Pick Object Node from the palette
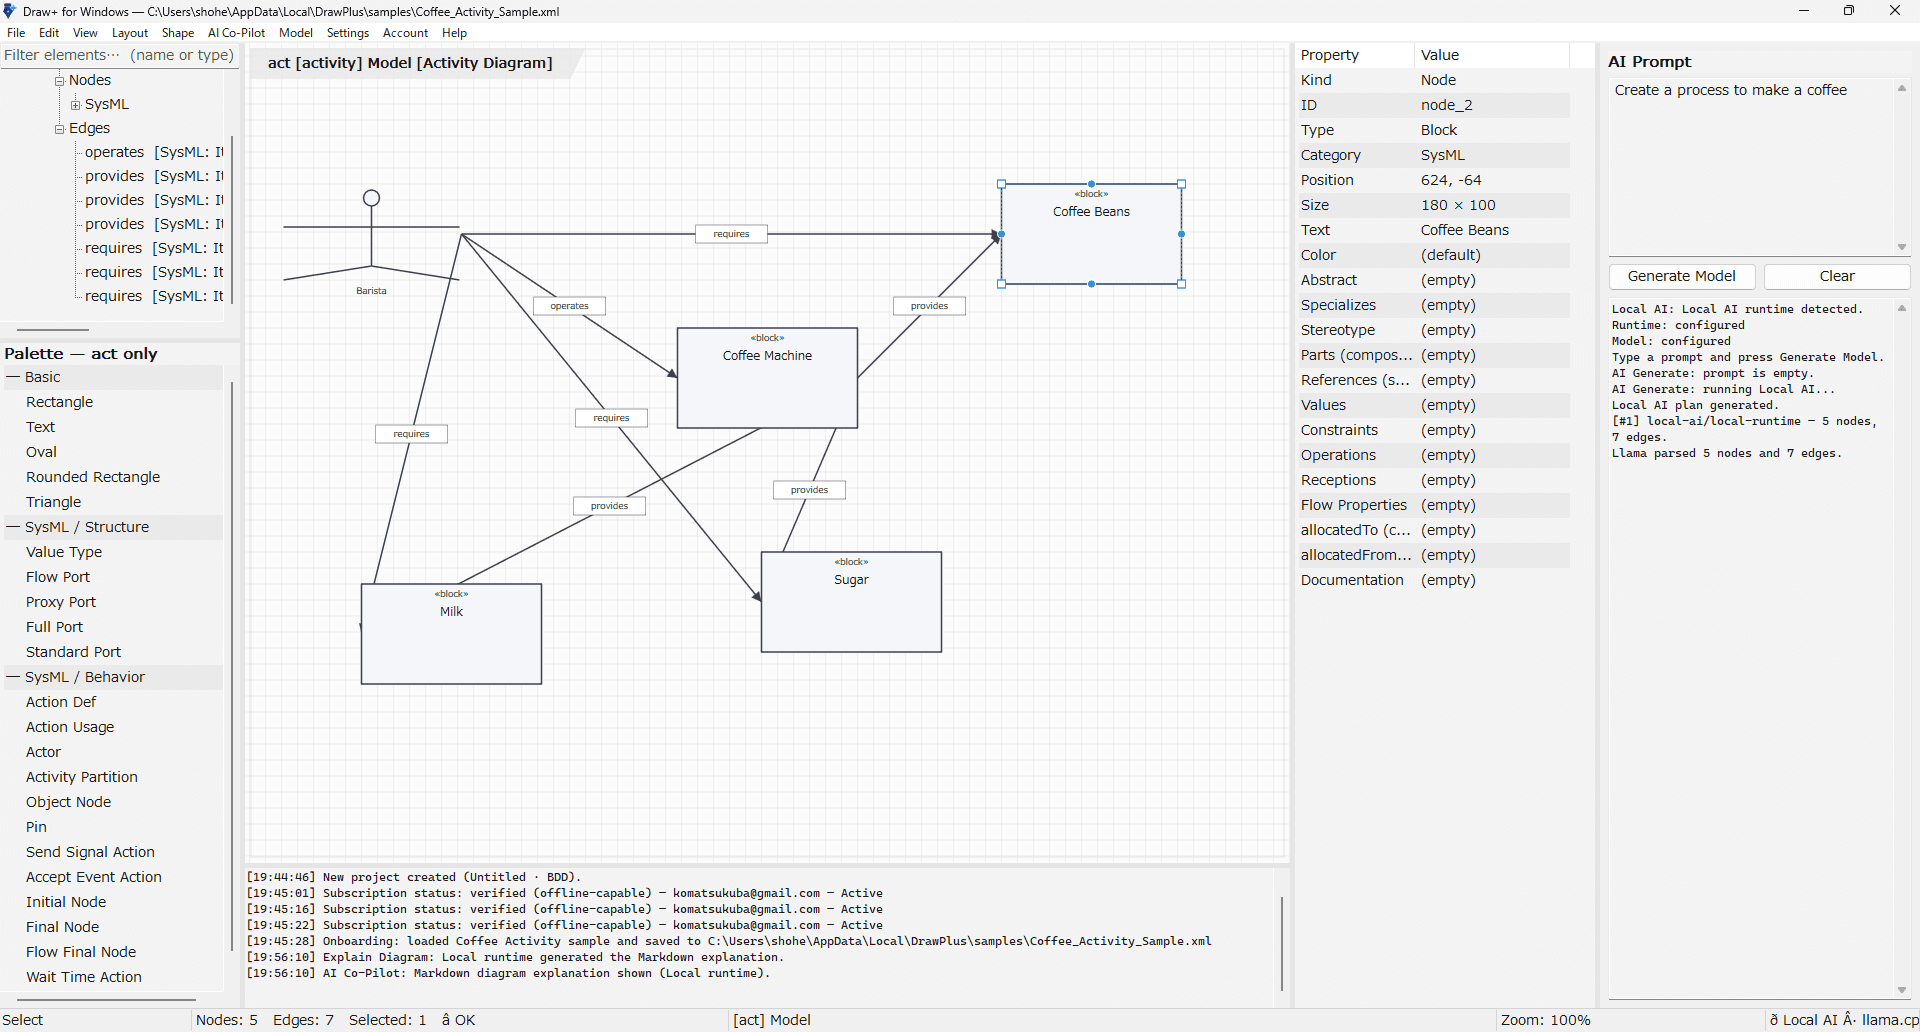Viewport: 1920px width, 1032px height. 69,802
